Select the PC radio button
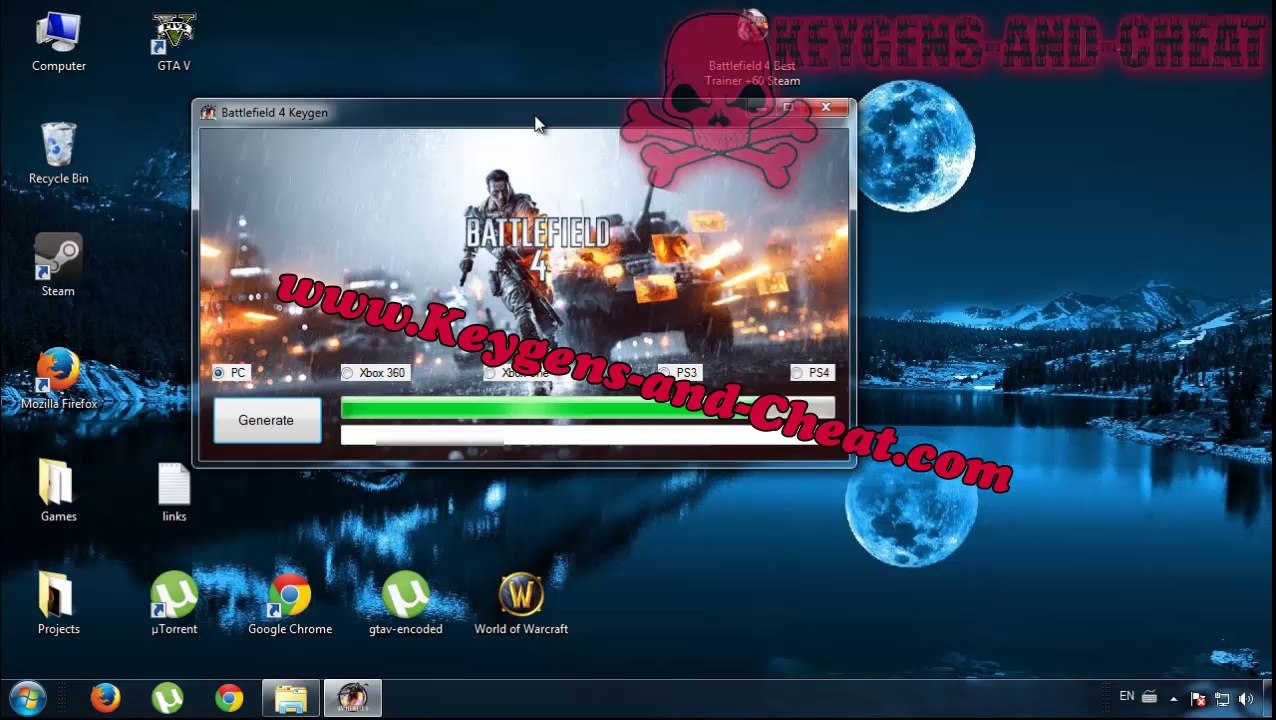The height and width of the screenshot is (720, 1276). (x=218, y=372)
